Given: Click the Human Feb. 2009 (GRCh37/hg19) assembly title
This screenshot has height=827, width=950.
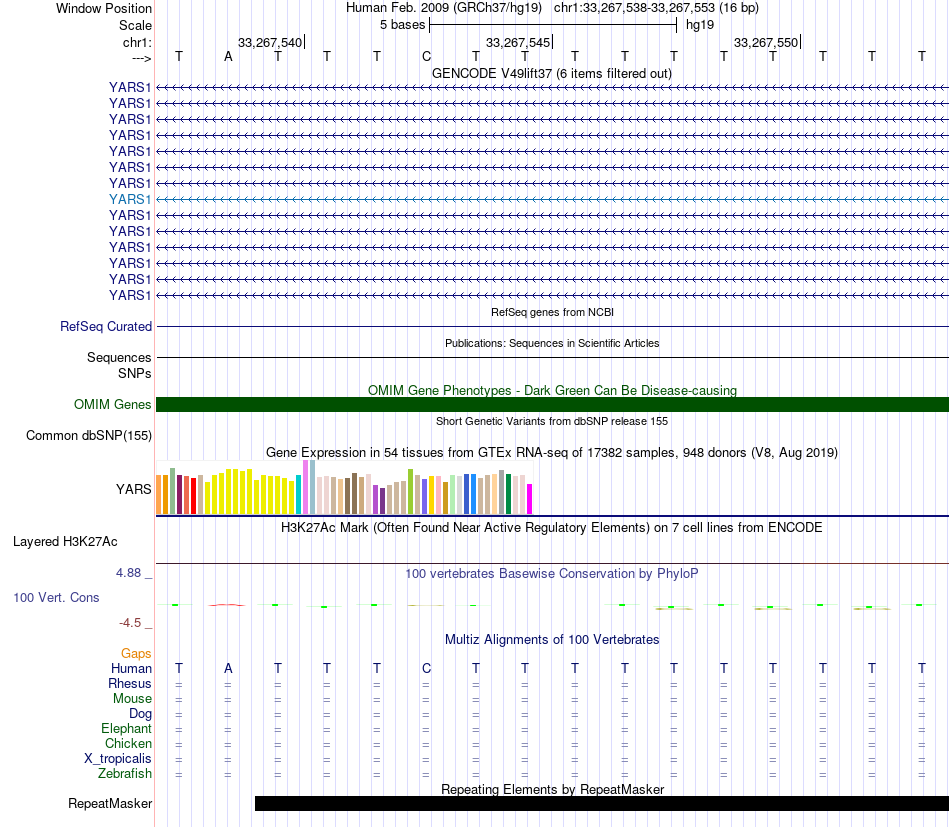Looking at the screenshot, I should pos(443,8).
